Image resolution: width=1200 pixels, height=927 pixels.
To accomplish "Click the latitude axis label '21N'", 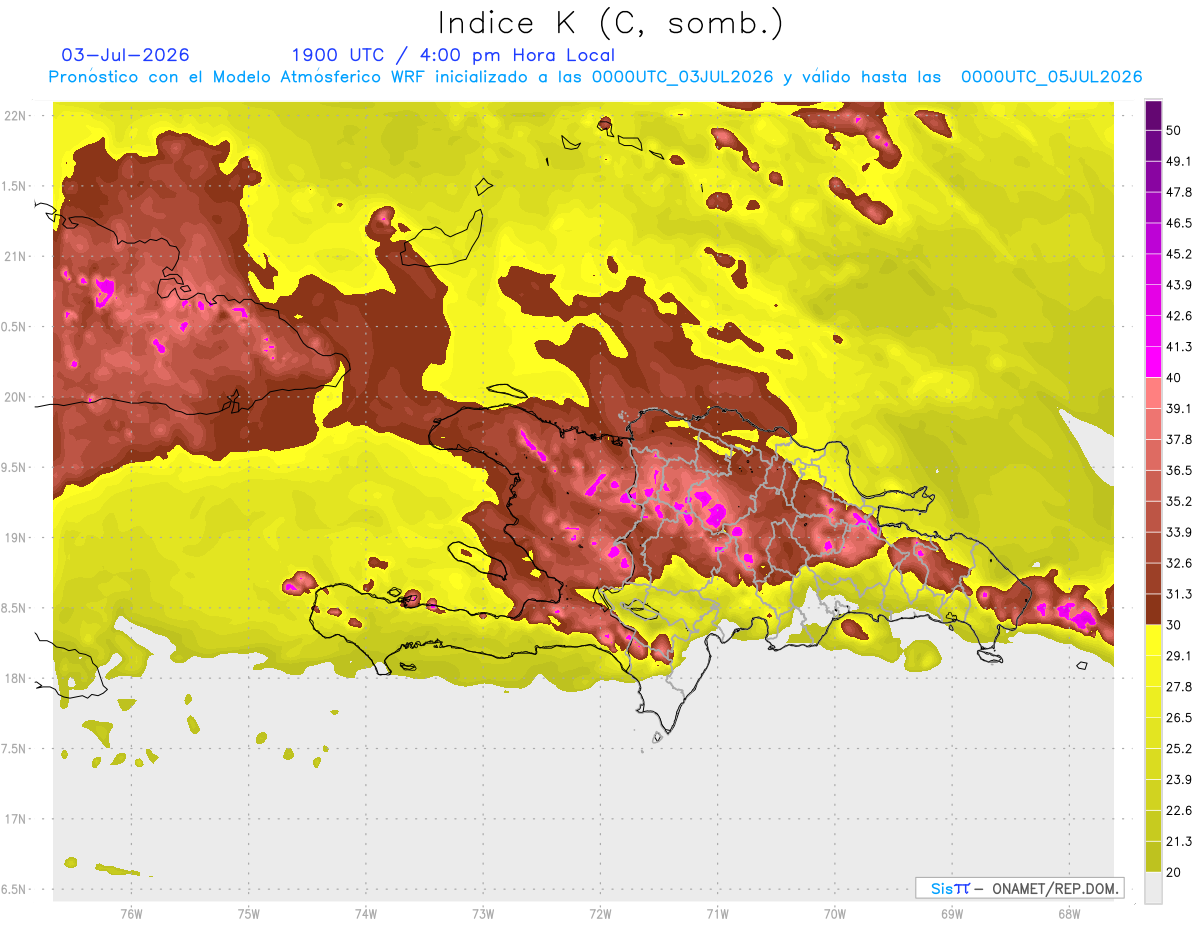I will click(x=15, y=256).
